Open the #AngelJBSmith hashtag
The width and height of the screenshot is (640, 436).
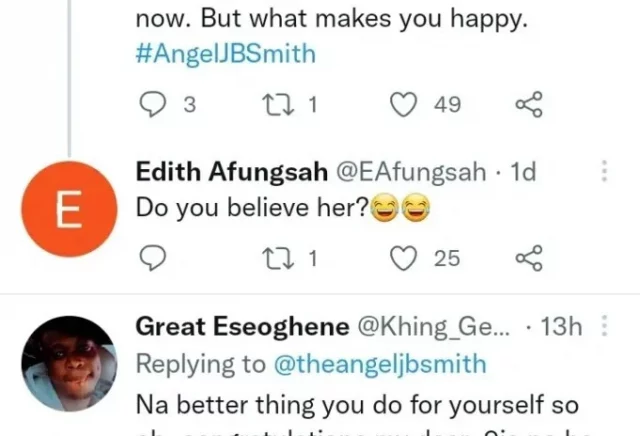(x=225, y=54)
